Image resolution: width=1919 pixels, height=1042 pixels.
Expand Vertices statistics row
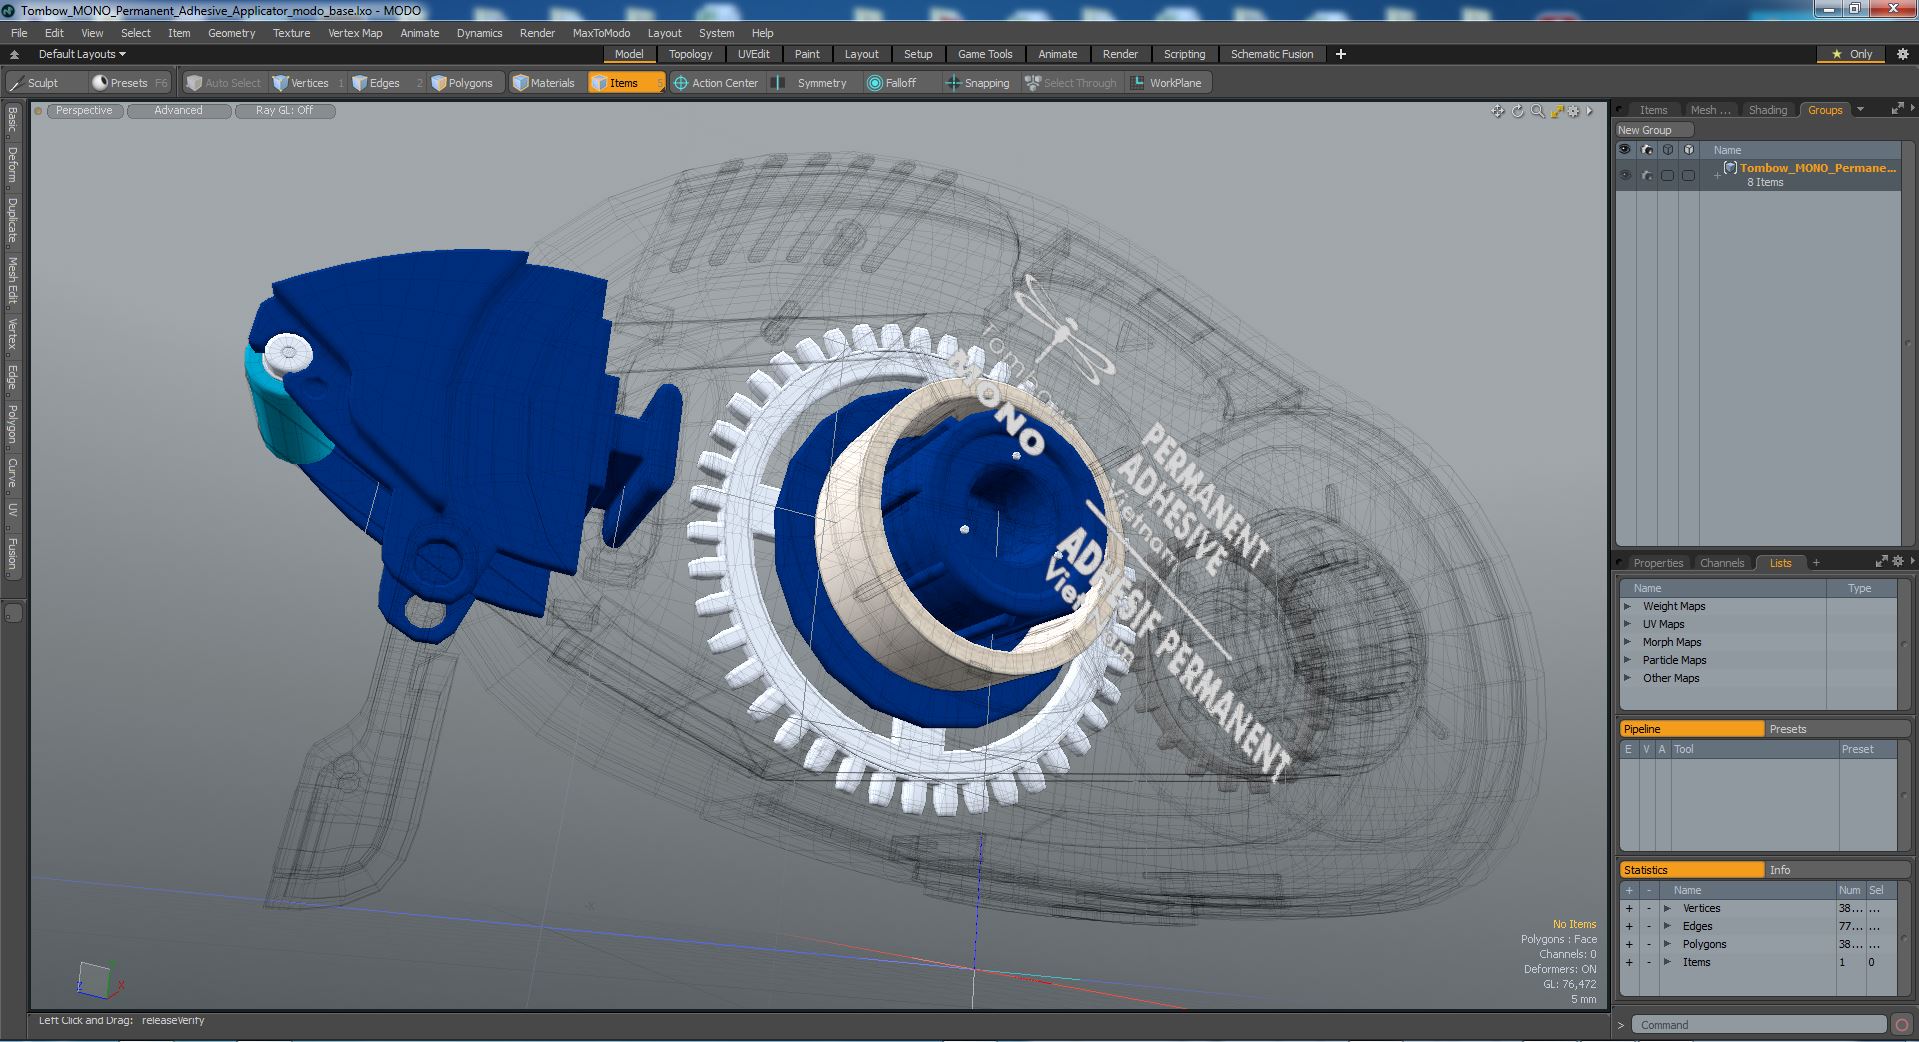(x=1667, y=908)
